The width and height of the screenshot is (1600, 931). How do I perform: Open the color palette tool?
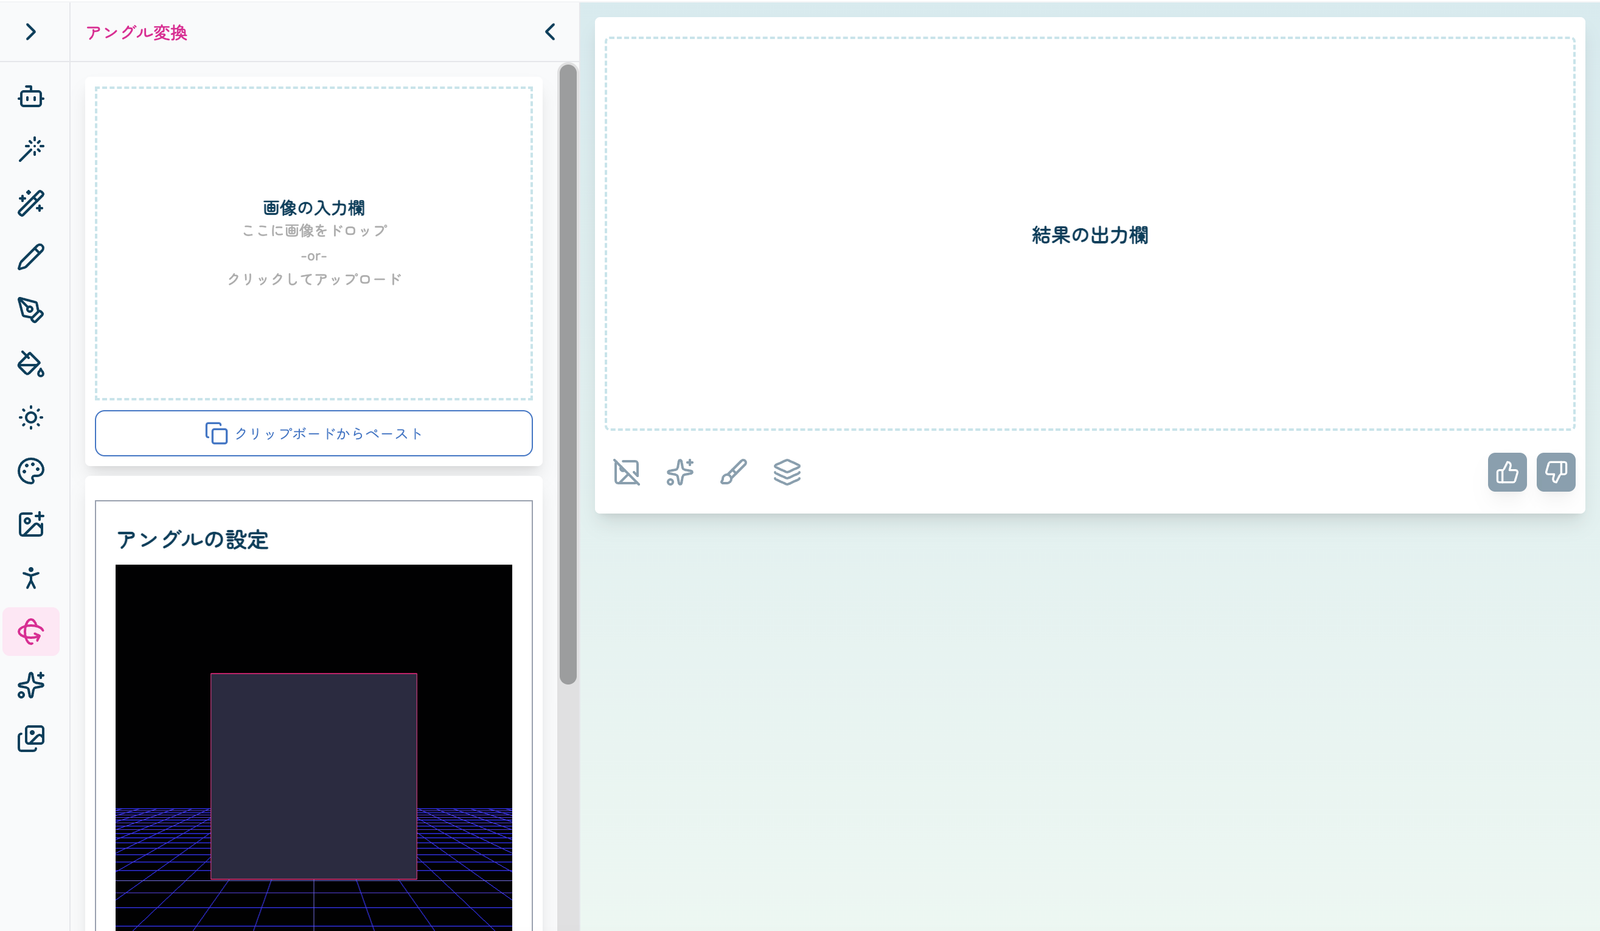[x=31, y=471]
